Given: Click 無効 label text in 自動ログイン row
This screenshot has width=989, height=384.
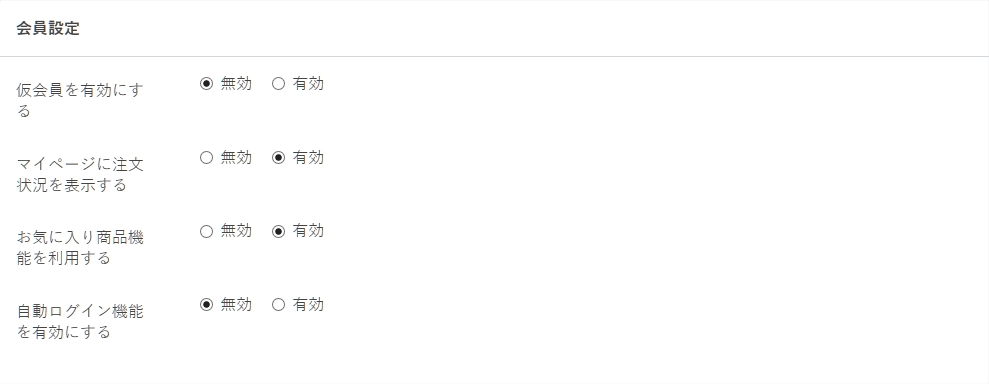Looking at the screenshot, I should tap(236, 305).
